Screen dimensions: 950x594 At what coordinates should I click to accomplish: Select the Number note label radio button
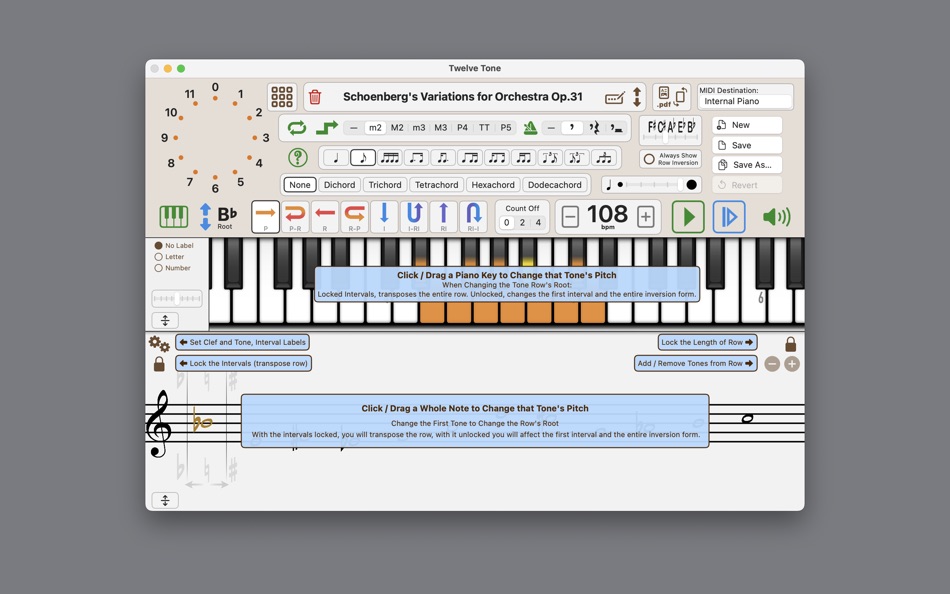158,267
